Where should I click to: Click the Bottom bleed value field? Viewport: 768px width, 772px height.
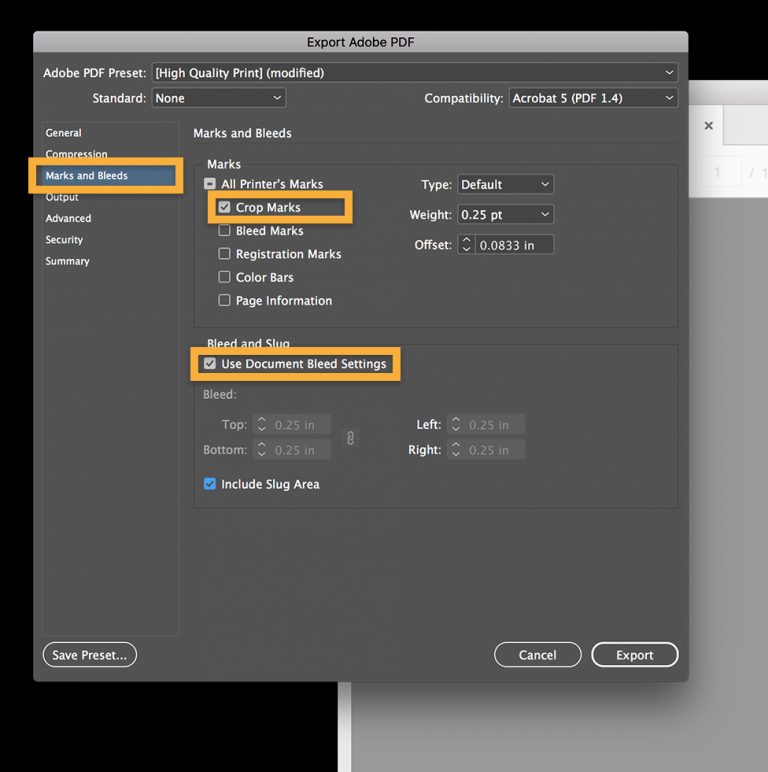tap(300, 450)
